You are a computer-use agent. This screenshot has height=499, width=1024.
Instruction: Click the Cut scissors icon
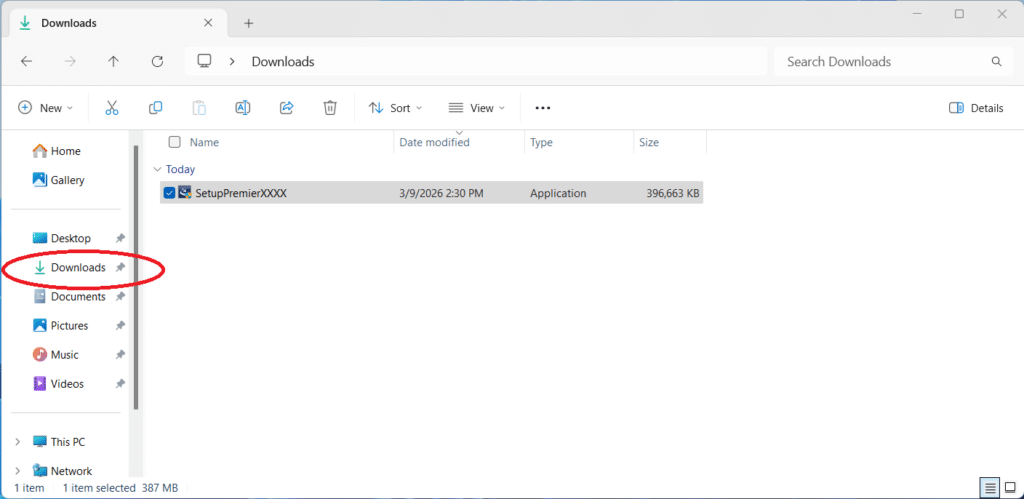click(x=112, y=108)
